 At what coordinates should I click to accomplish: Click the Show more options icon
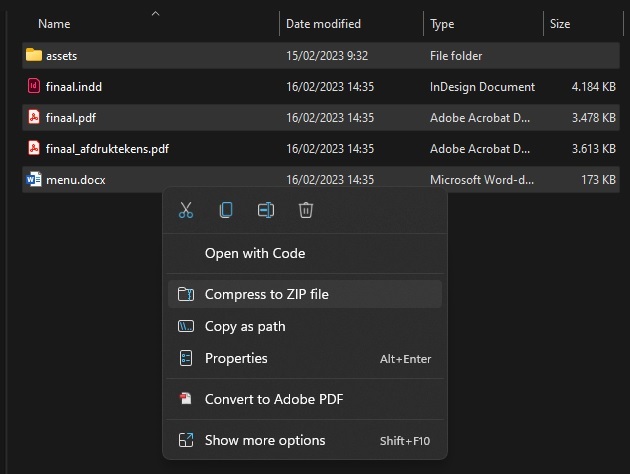186,440
